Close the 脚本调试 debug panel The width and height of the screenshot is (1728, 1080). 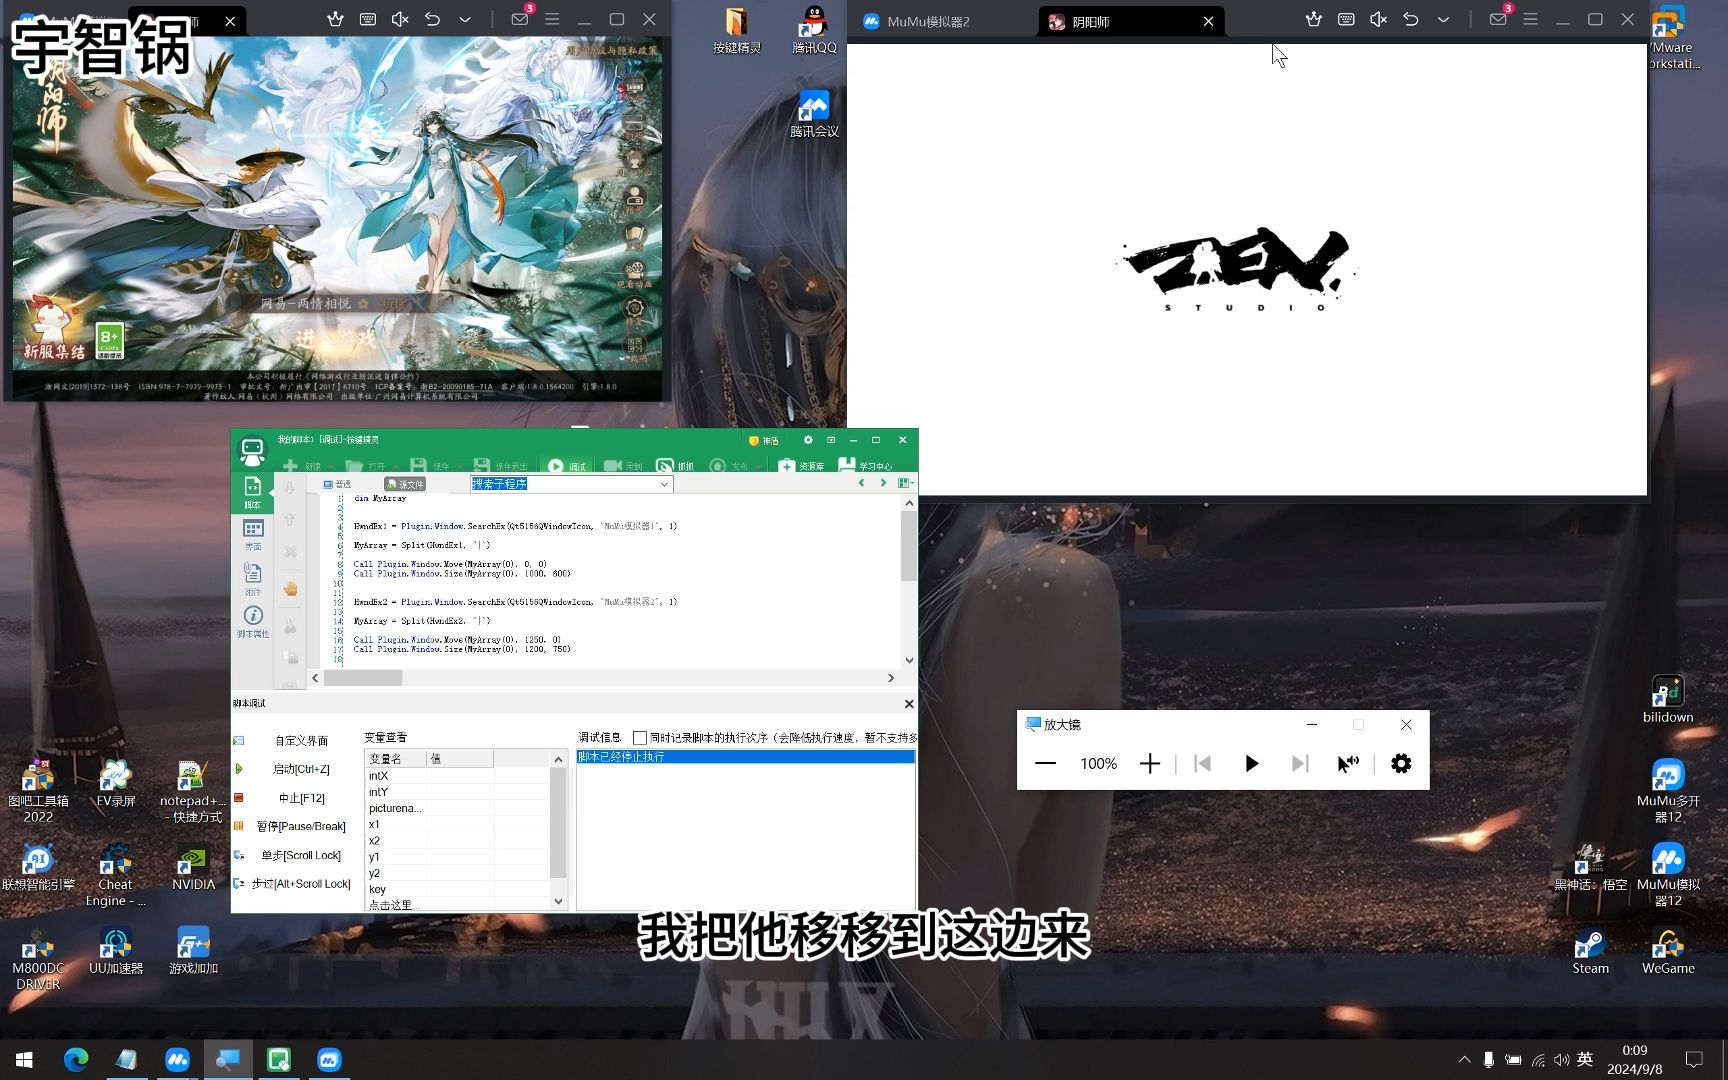click(908, 704)
